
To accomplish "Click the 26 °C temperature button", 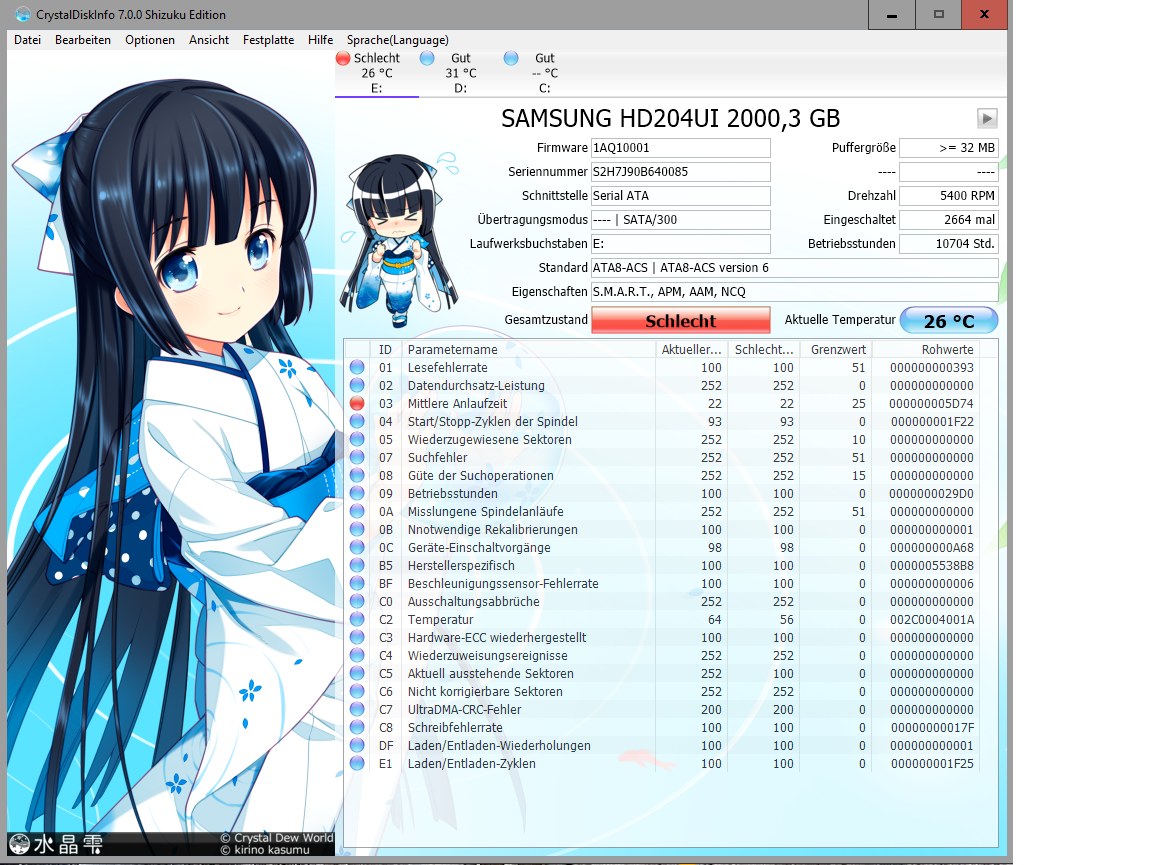I will 948,320.
